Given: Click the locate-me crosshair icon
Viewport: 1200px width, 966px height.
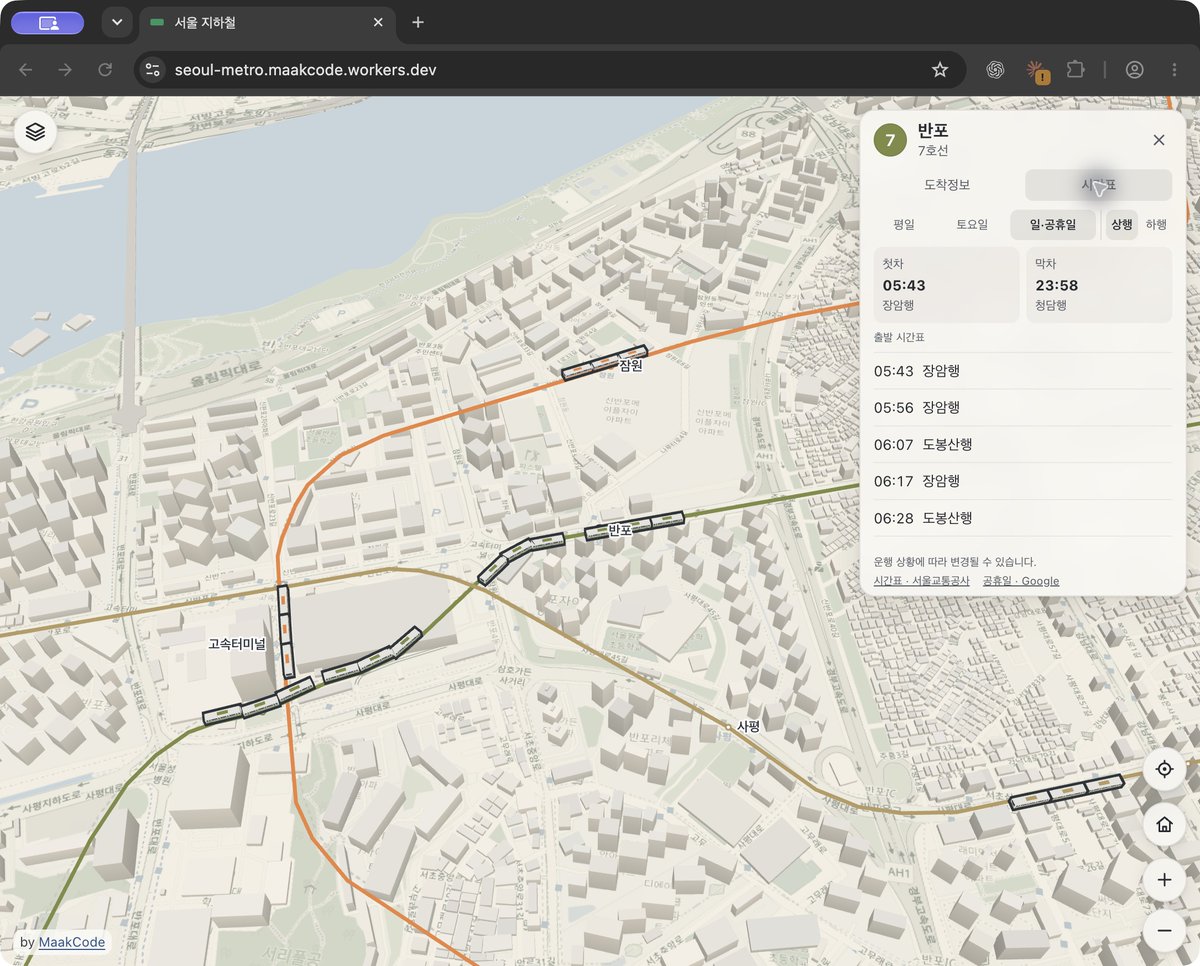Looking at the screenshot, I should coord(1164,770).
